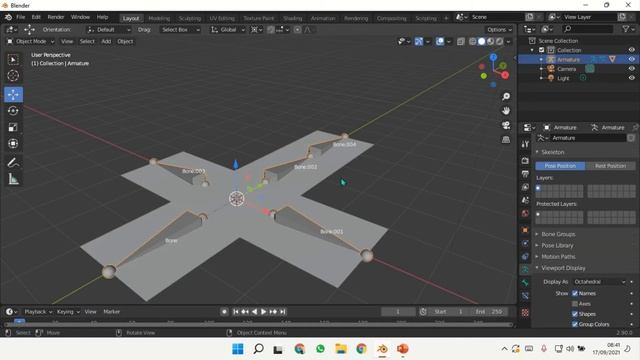
Task: Activate the Scale tool
Action: (x=13, y=127)
